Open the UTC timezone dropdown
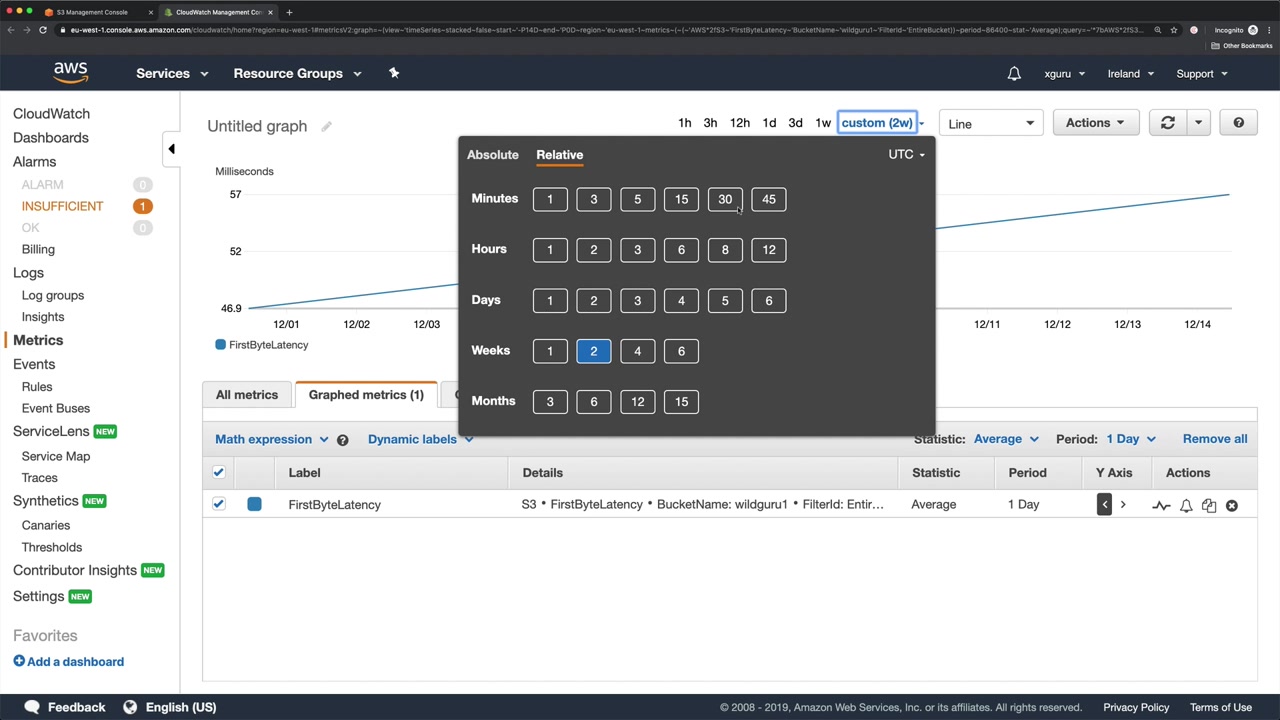This screenshot has width=1280, height=720. tap(906, 154)
